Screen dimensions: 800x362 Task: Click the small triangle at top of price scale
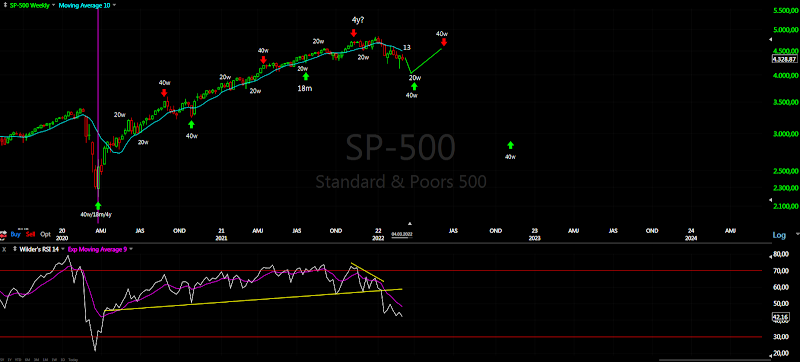click(771, 39)
